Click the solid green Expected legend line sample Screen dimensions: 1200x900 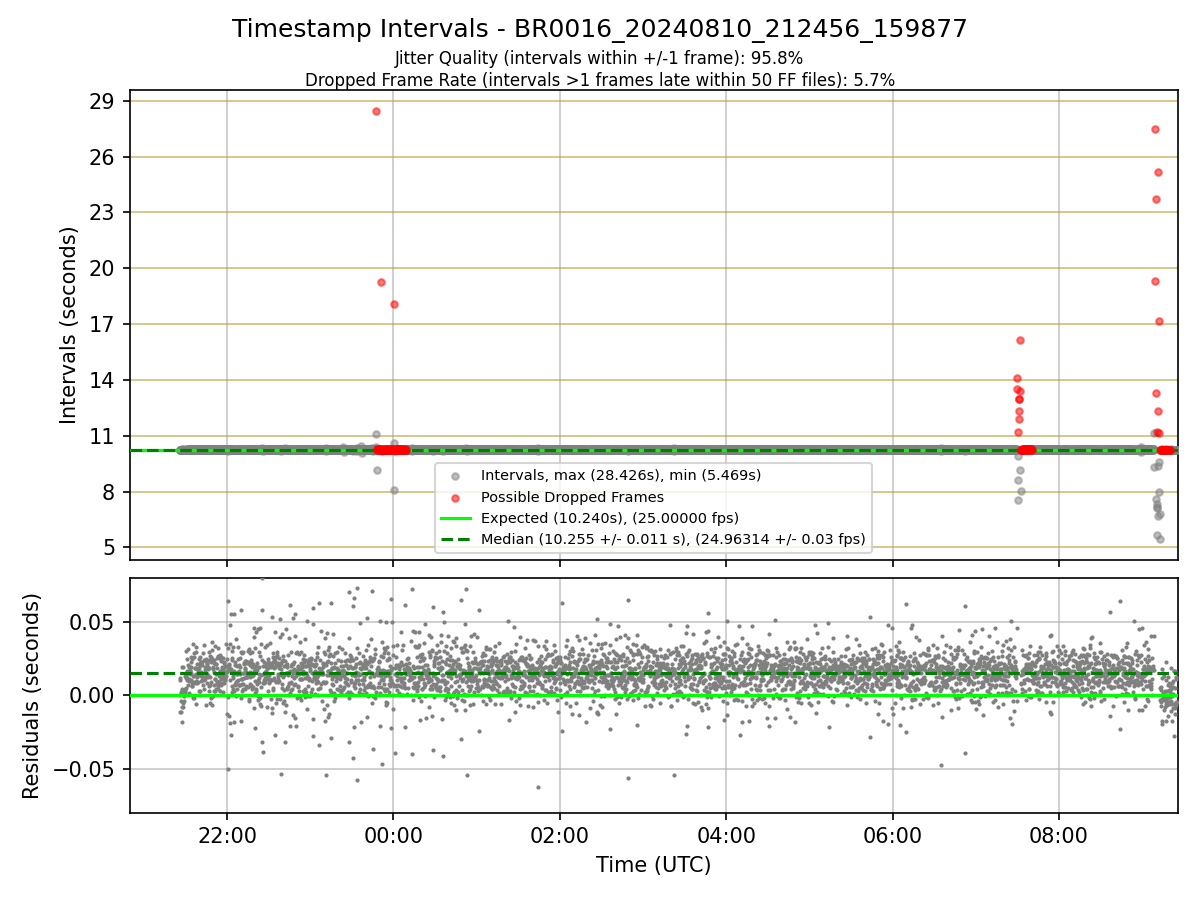click(456, 519)
